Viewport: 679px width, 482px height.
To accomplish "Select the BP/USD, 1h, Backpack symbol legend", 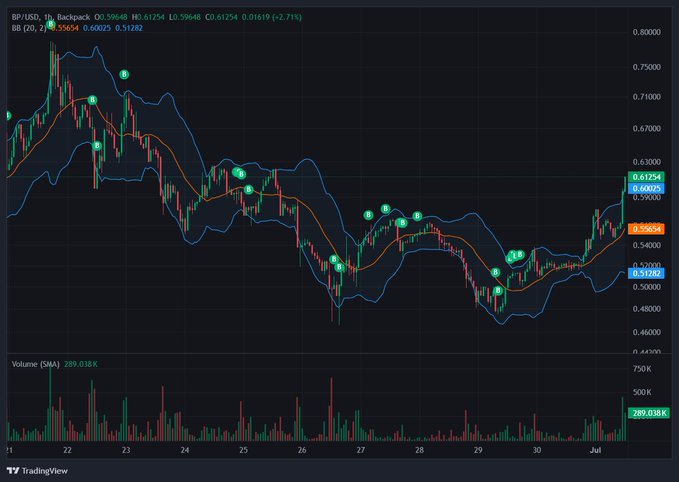I will coord(51,17).
